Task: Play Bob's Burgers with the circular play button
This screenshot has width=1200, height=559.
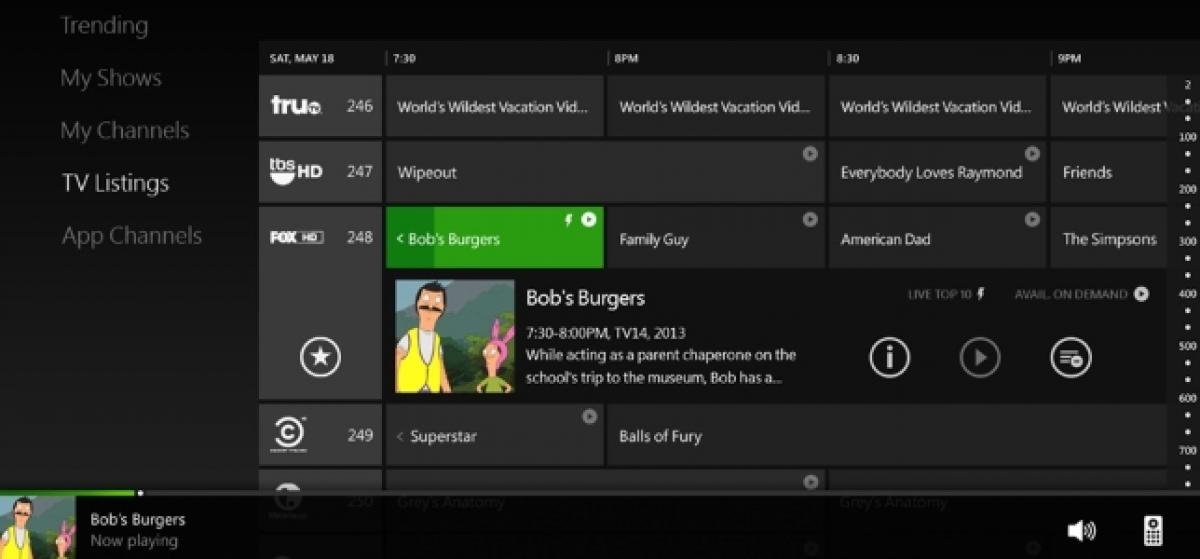Action: 980,357
